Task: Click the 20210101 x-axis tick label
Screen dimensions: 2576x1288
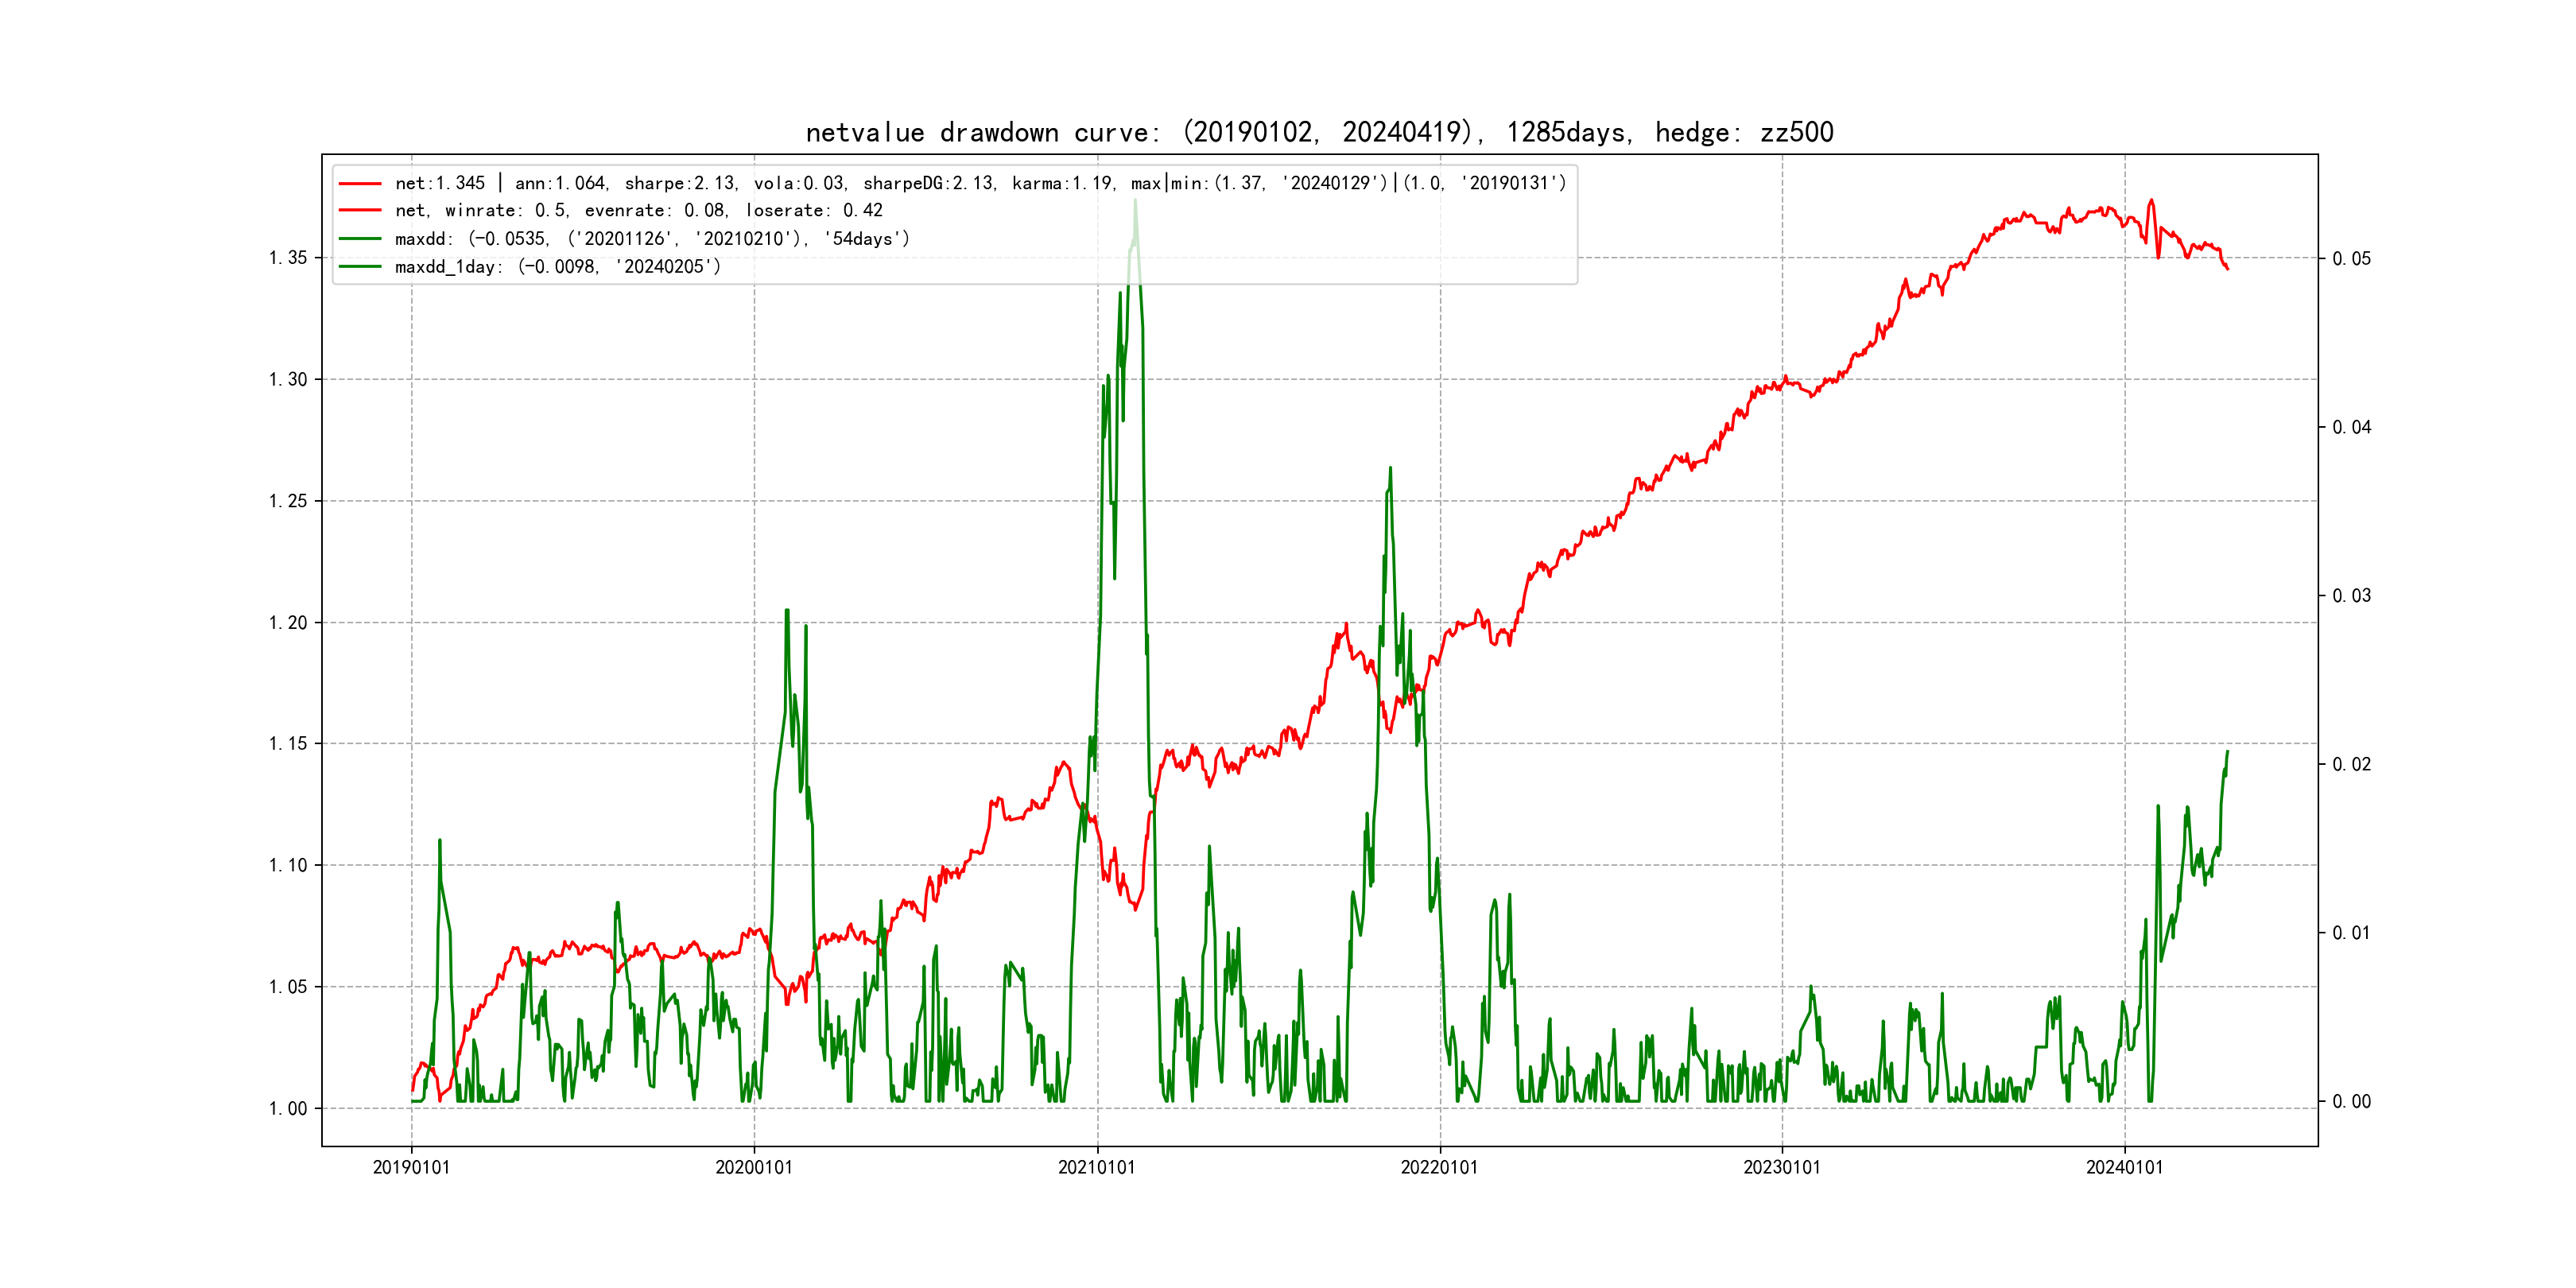Action: pyautogui.click(x=1097, y=1167)
